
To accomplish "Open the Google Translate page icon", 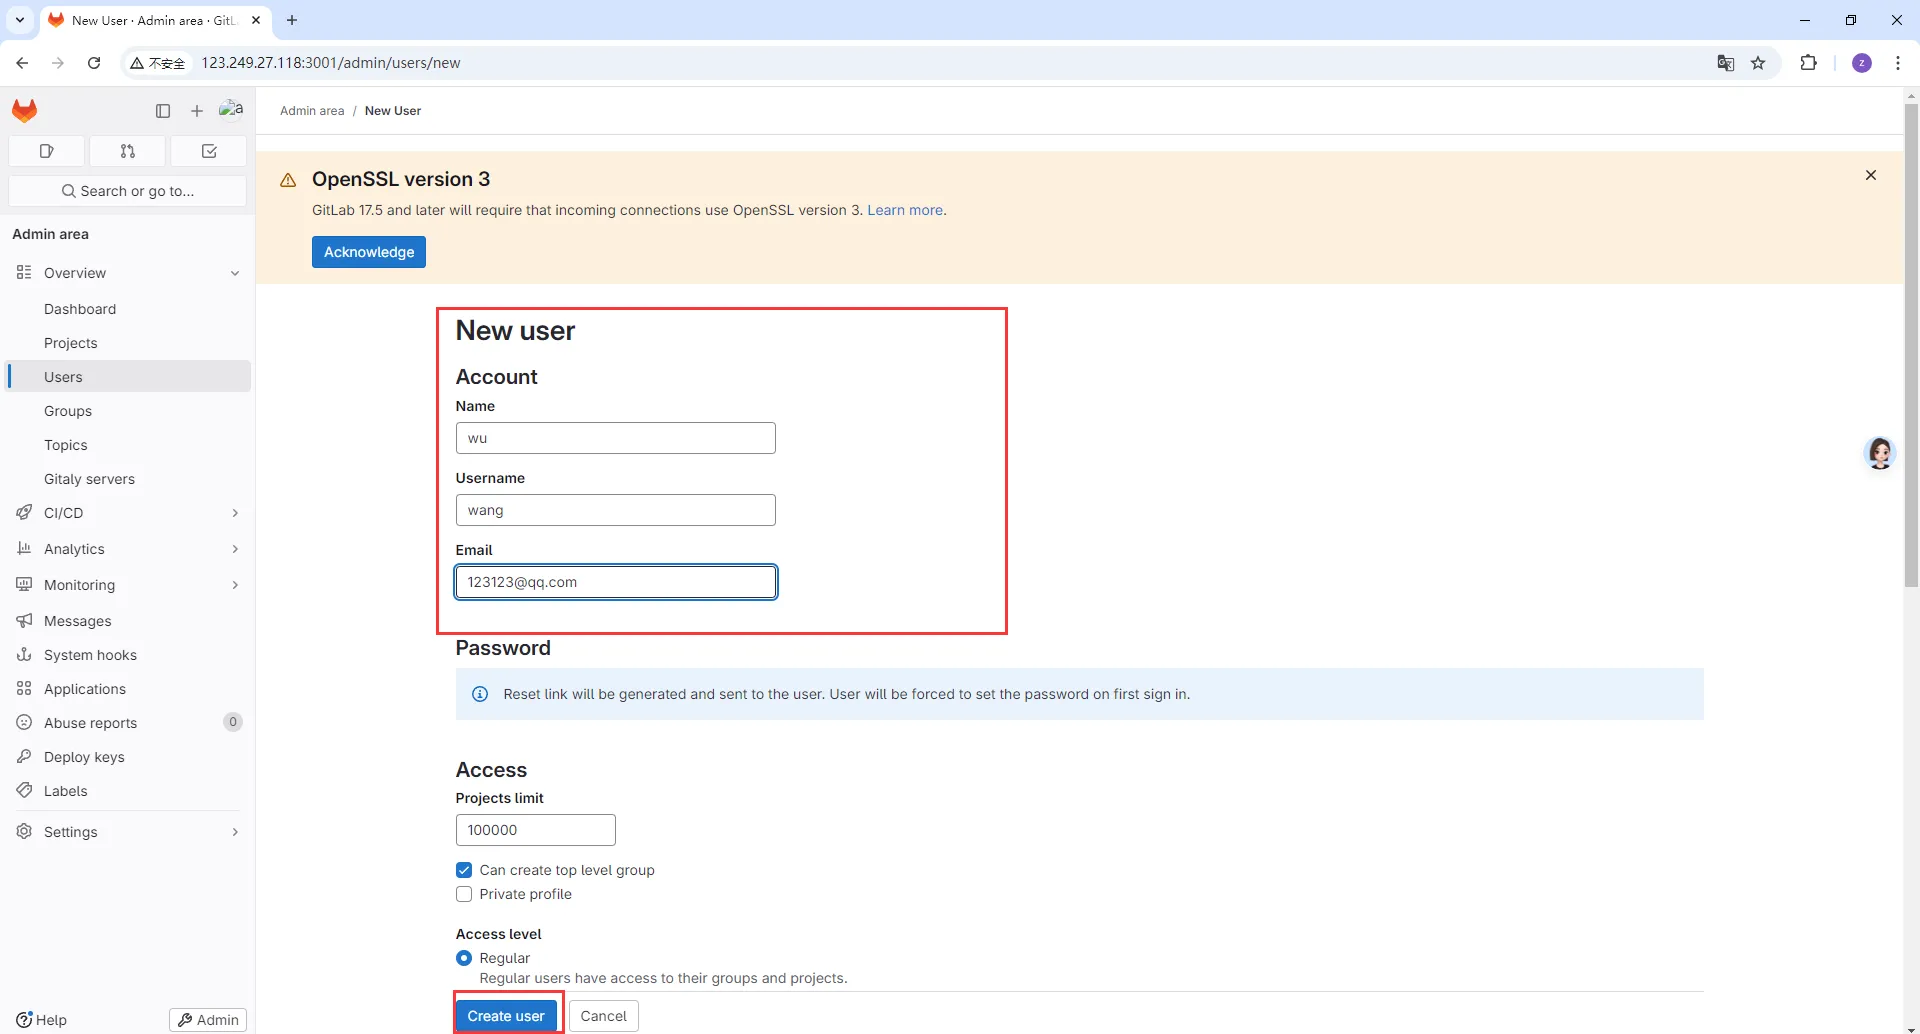I will 1726,63.
